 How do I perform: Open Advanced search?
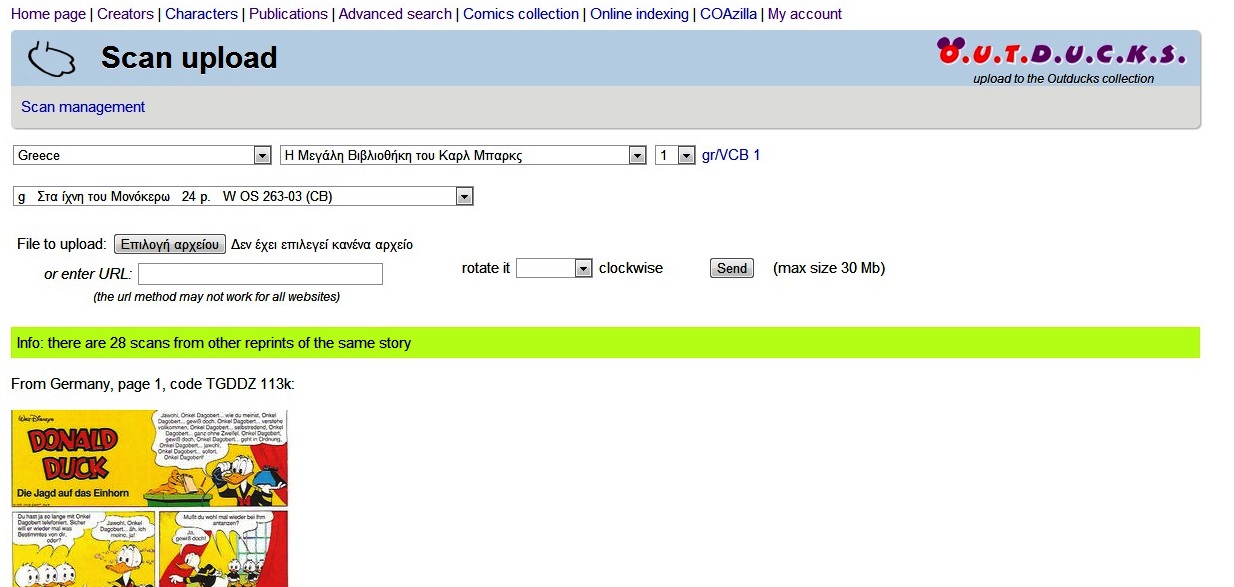tap(395, 14)
